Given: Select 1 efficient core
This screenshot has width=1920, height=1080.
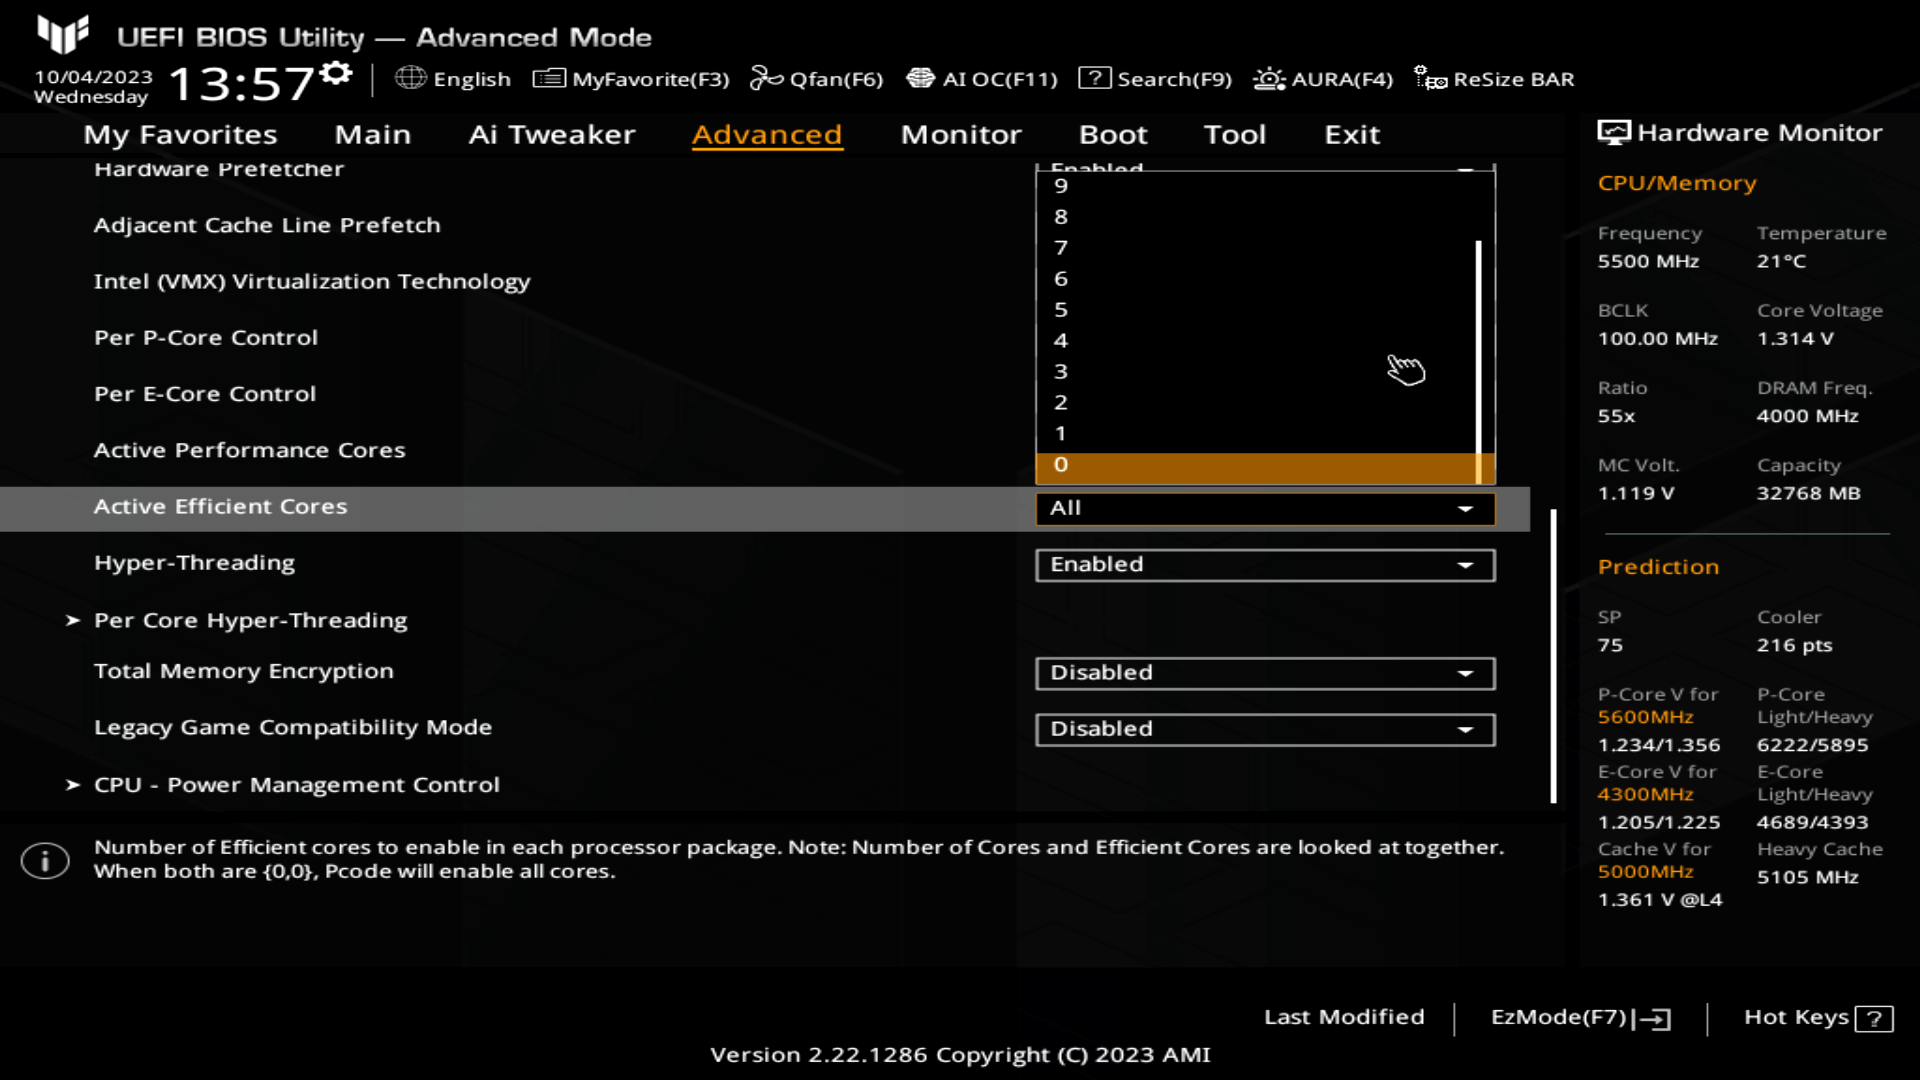Looking at the screenshot, I should 1256,433.
